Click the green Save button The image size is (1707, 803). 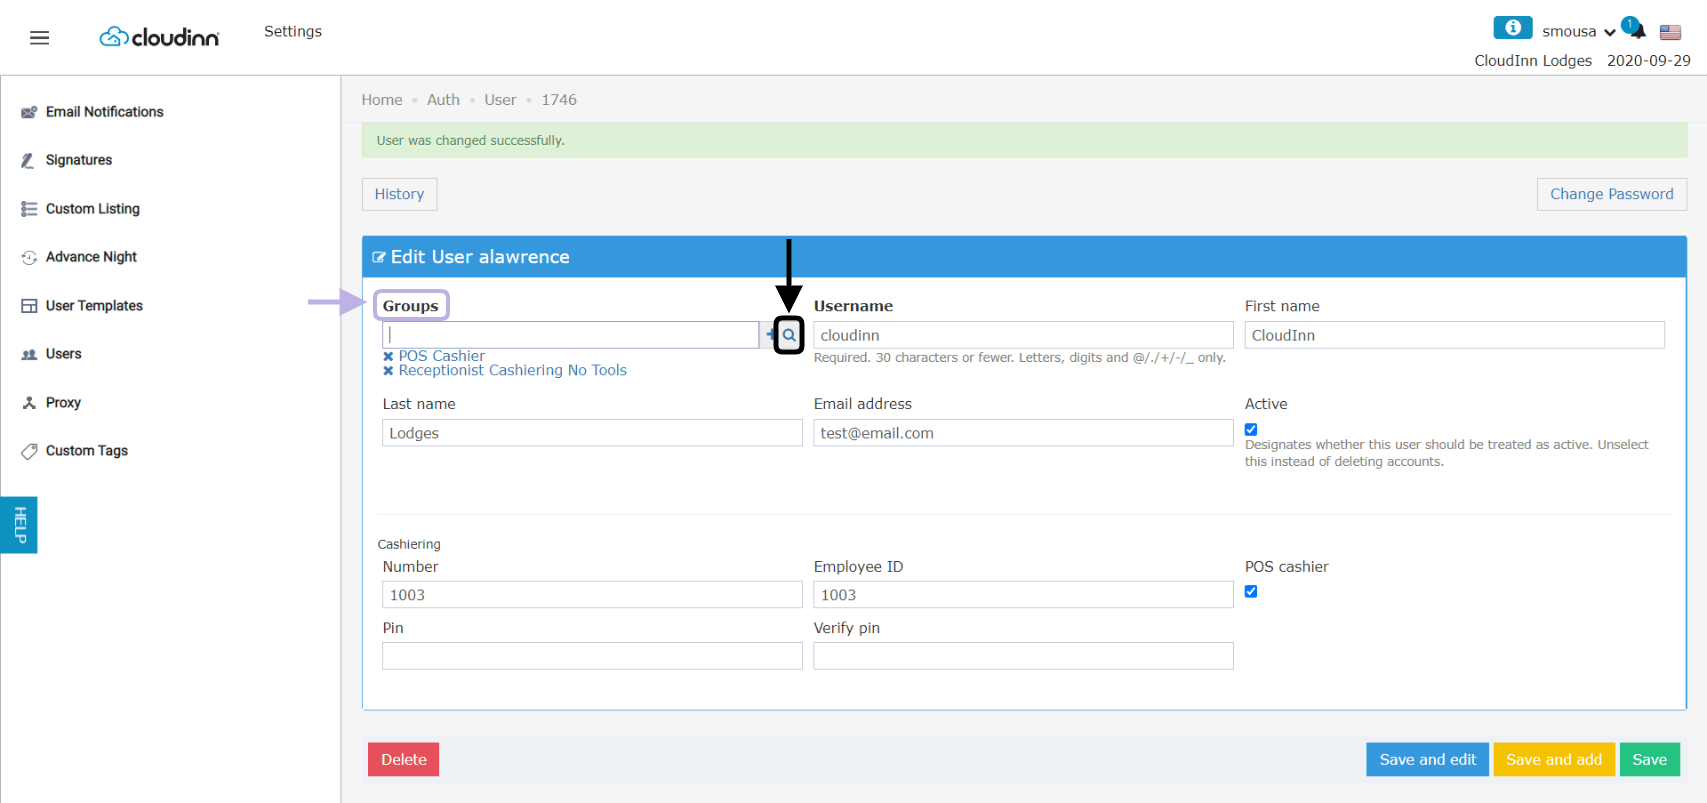[x=1649, y=759]
